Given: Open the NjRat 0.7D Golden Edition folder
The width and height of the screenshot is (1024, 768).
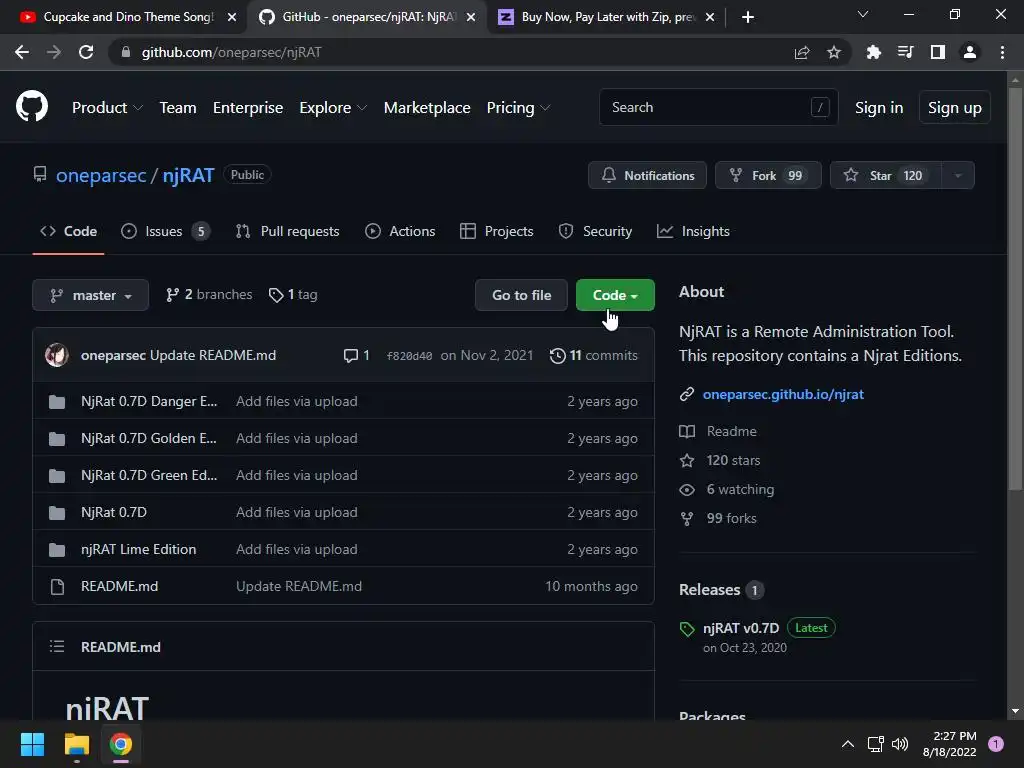Looking at the screenshot, I should [x=149, y=438].
